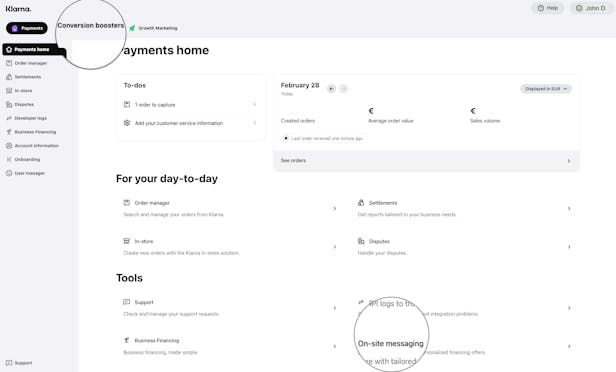
Task: Click the Payments home sidebar icon
Action: (x=9, y=49)
